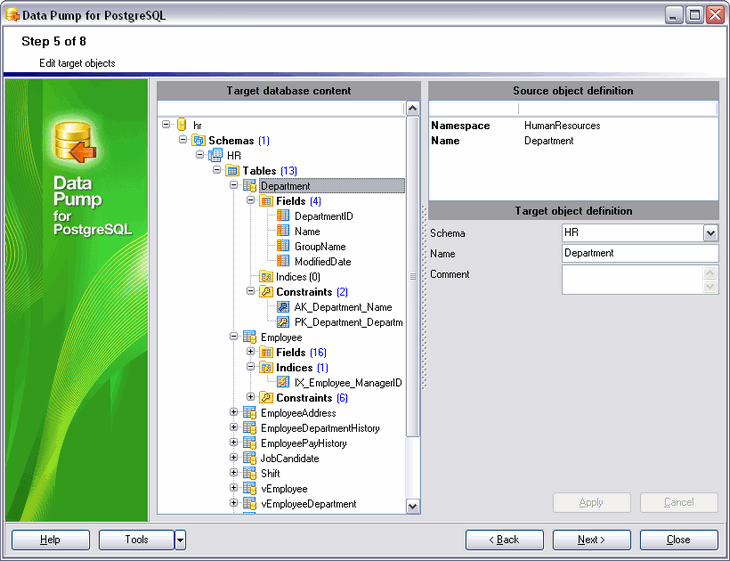Collapse the Department table node
This screenshot has height=561, width=730.
[x=233, y=186]
